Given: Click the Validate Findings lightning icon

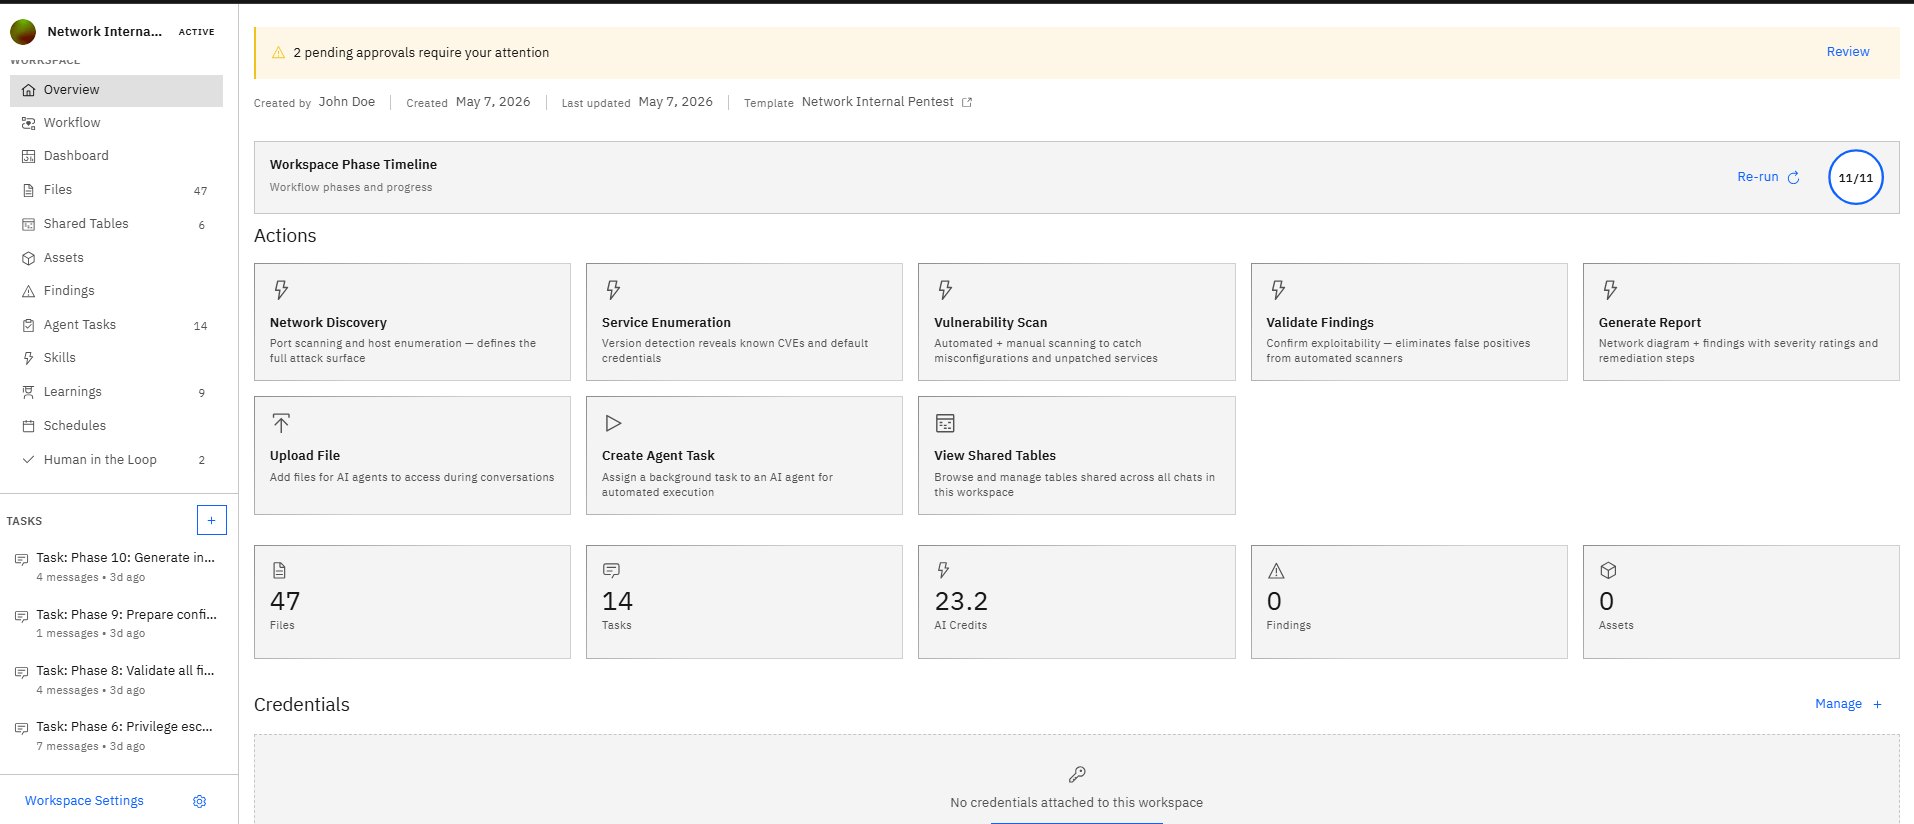Looking at the screenshot, I should point(1278,290).
